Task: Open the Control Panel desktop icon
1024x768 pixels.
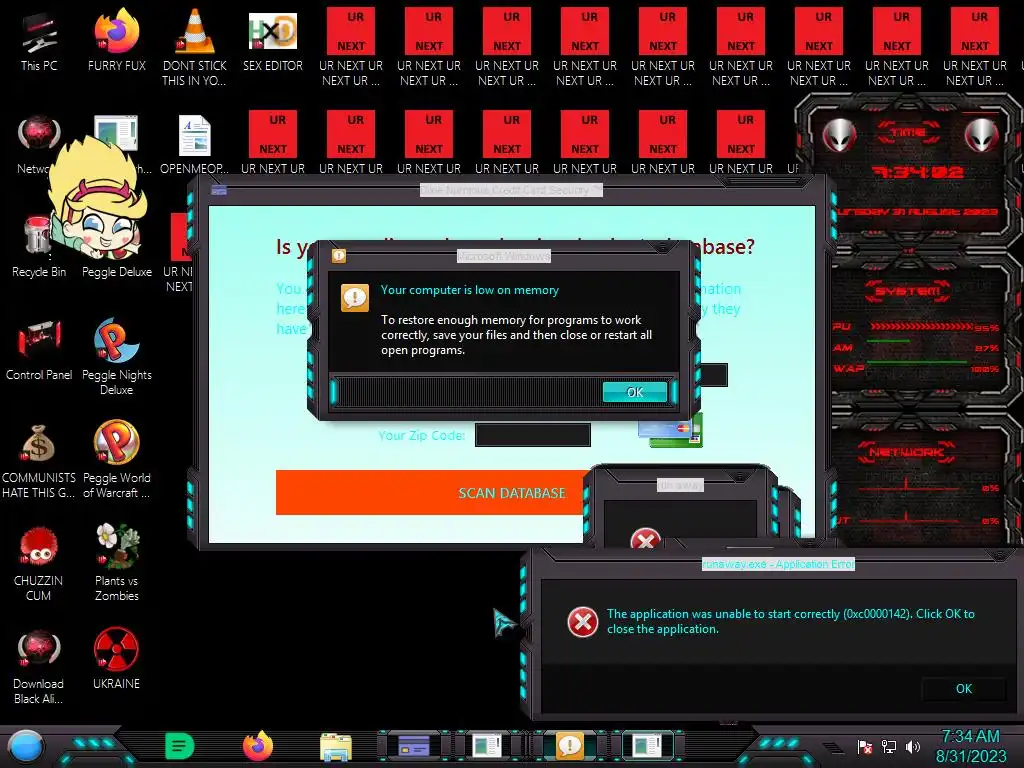Action: (39, 349)
